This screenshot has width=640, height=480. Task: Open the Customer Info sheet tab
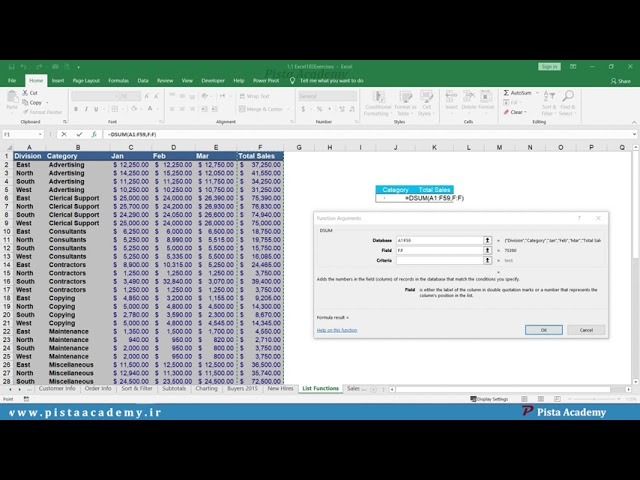tap(57, 389)
